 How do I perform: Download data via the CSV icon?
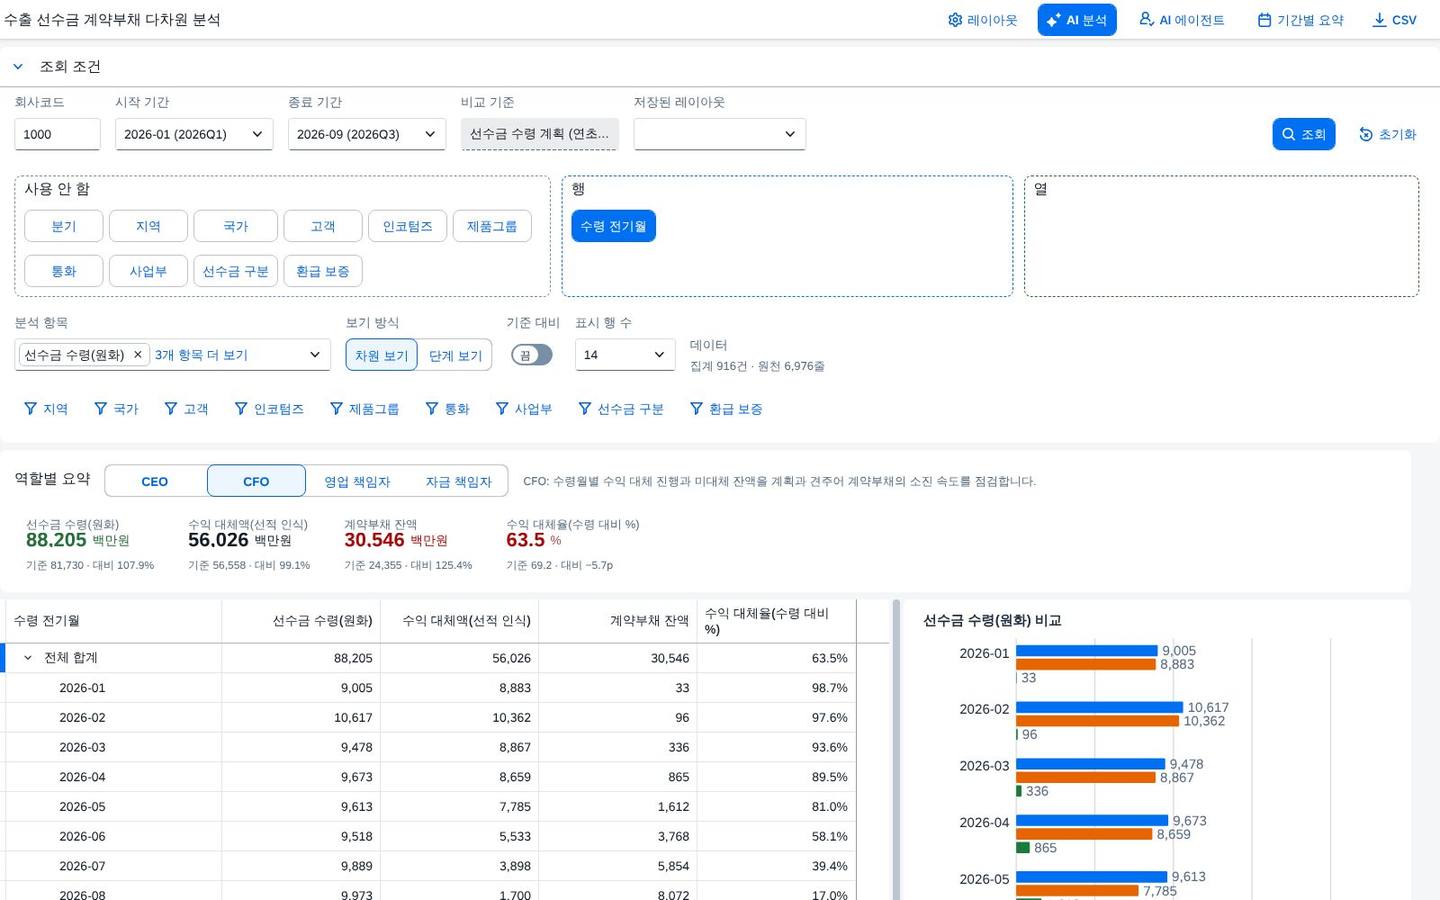1379,20
